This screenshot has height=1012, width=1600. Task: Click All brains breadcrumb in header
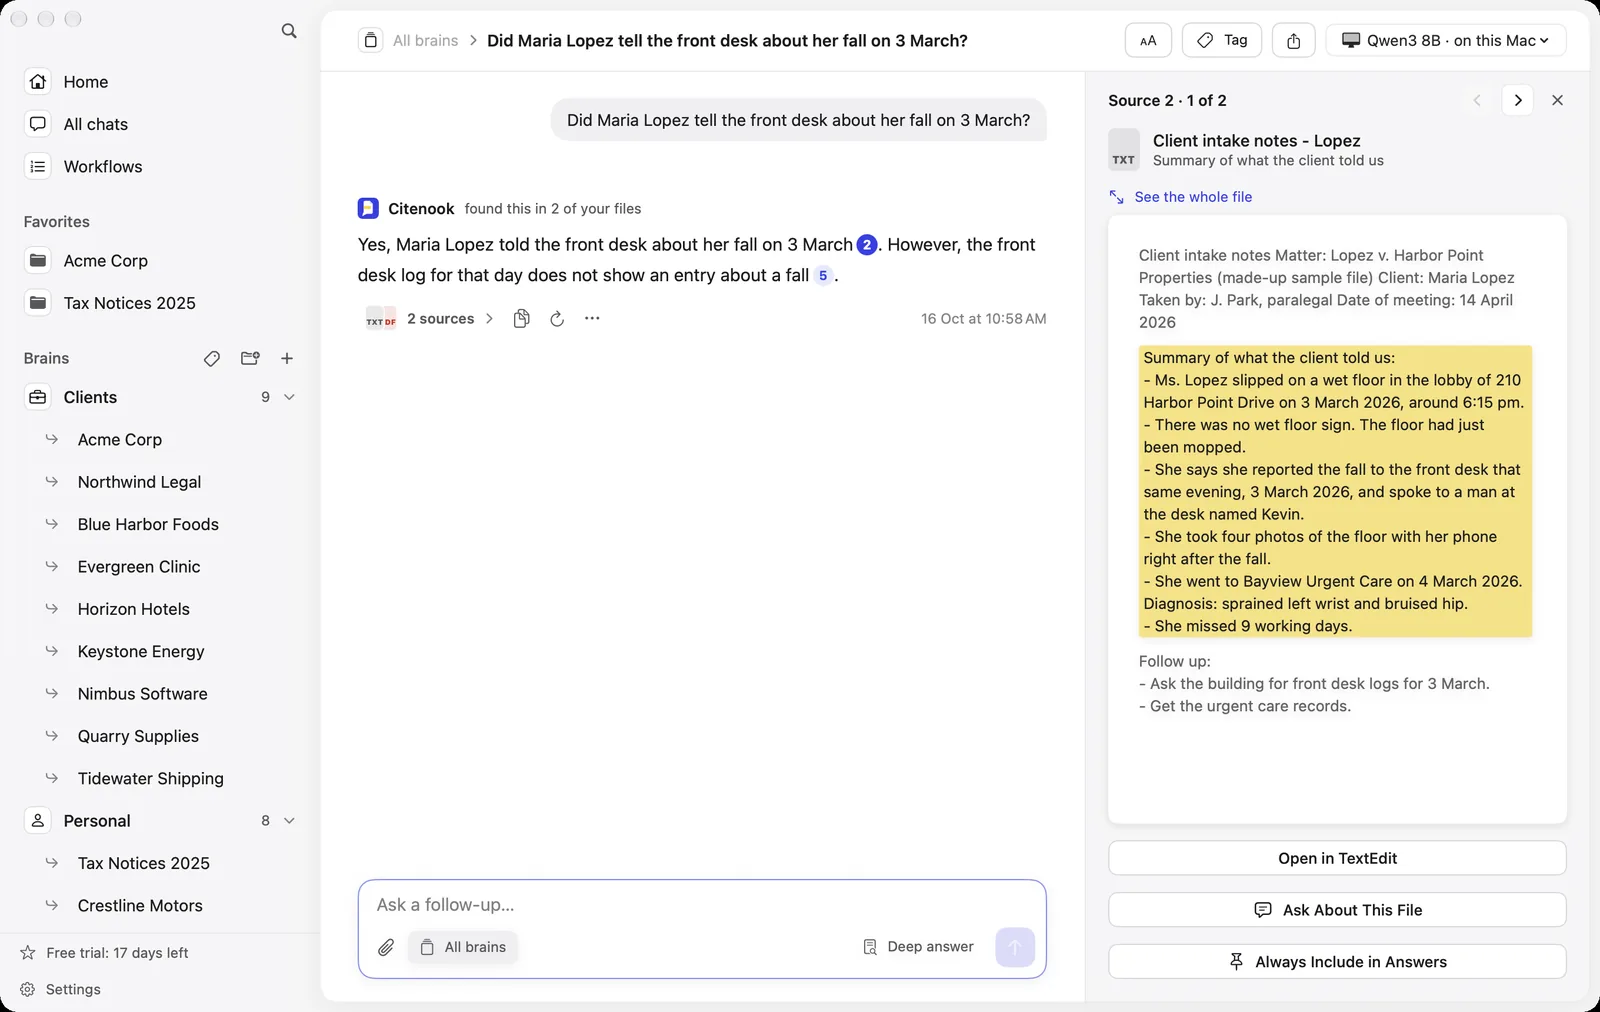425,41
